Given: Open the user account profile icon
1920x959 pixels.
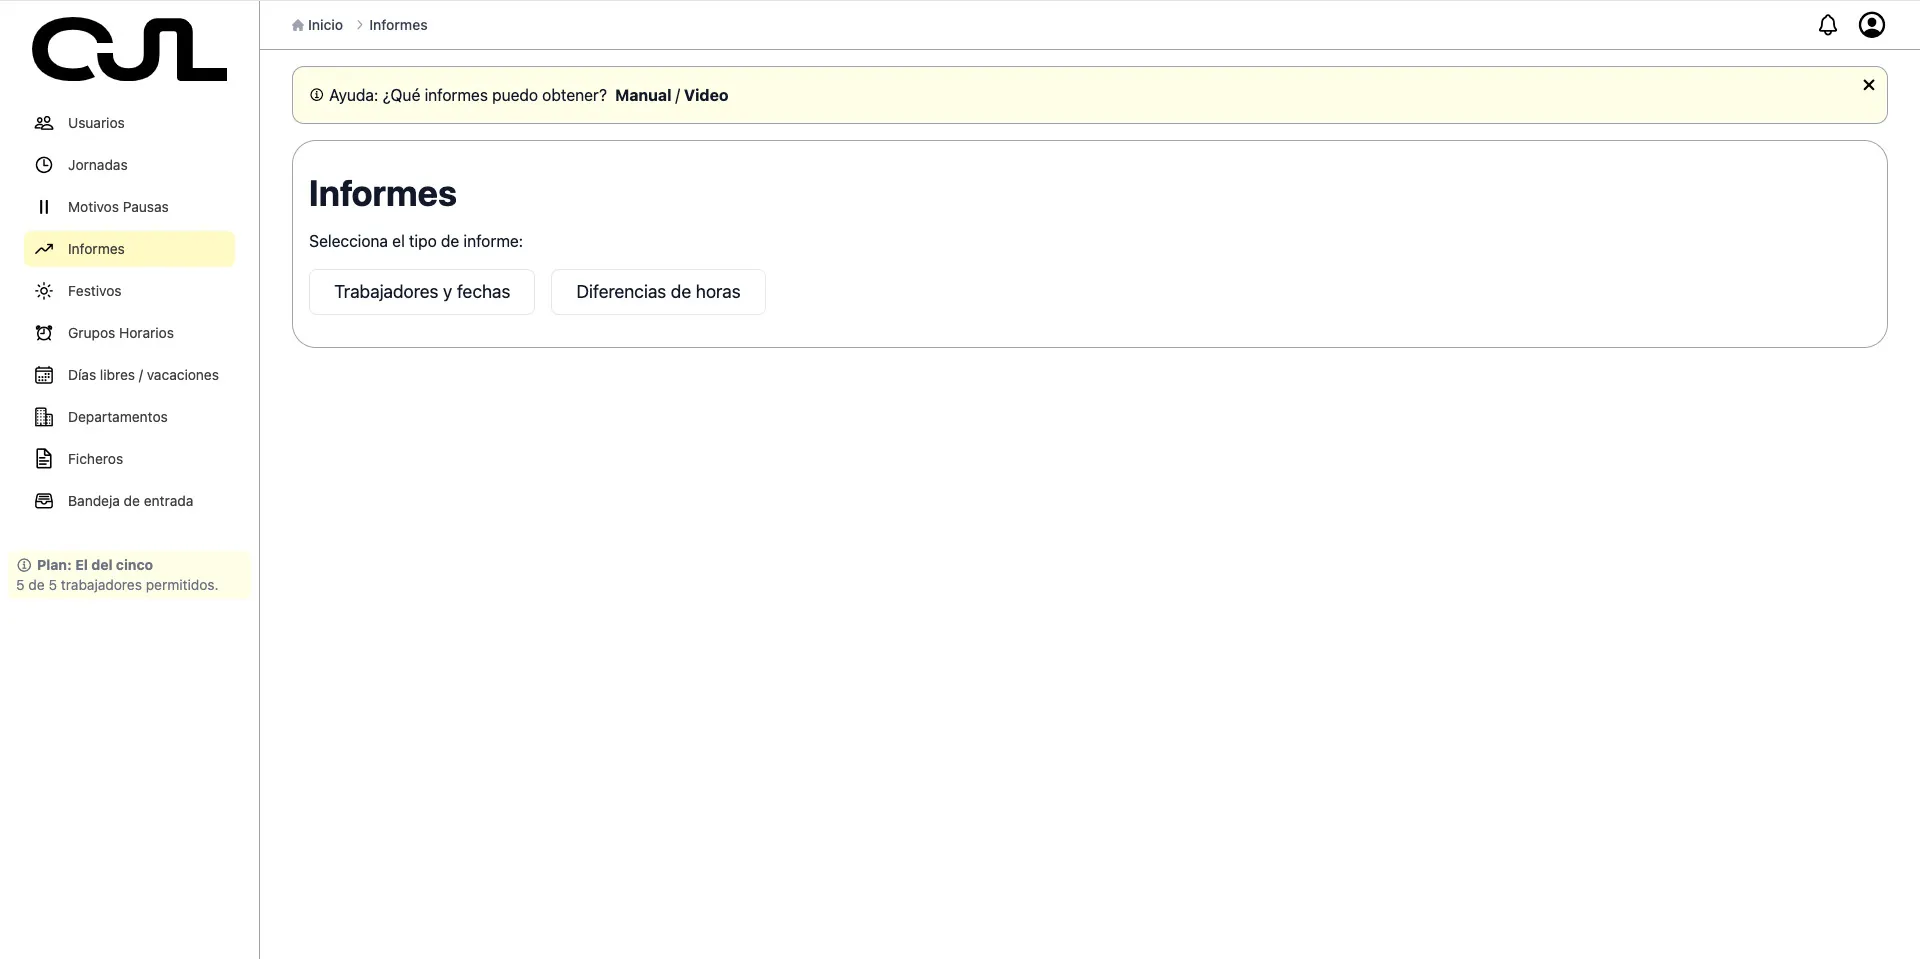Looking at the screenshot, I should pos(1871,25).
